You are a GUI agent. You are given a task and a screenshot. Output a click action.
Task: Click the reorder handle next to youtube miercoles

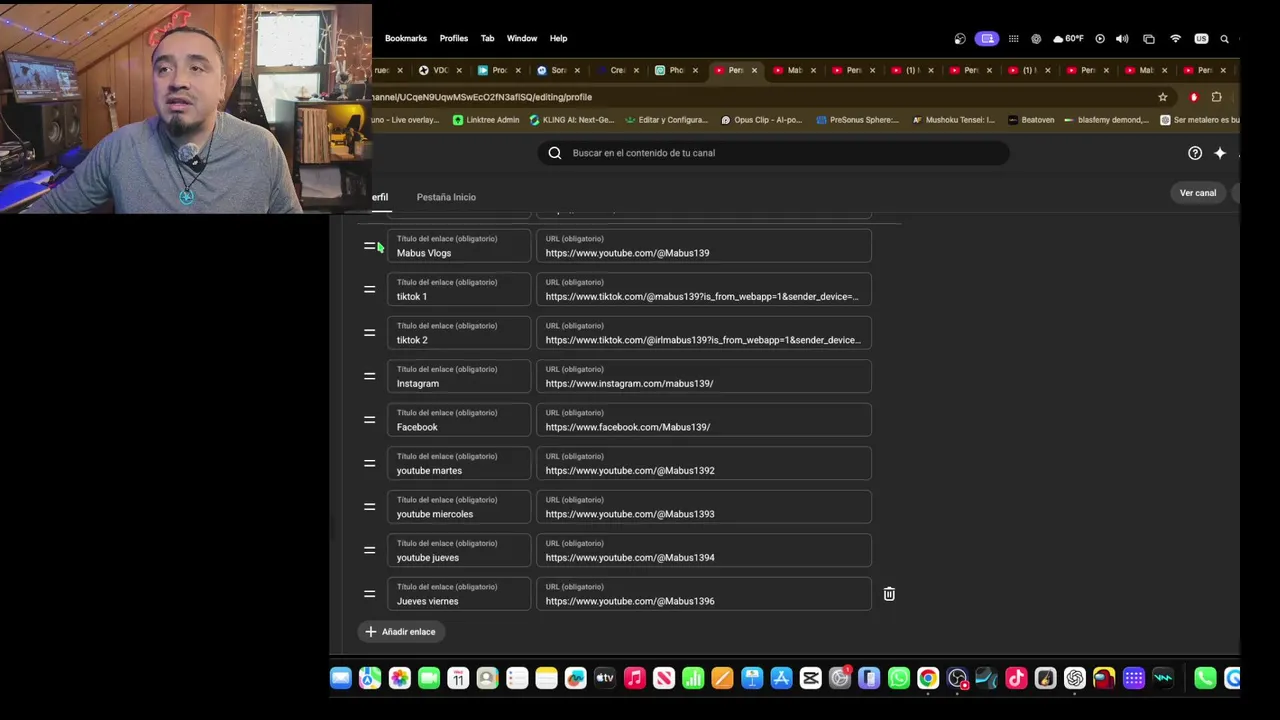369,507
